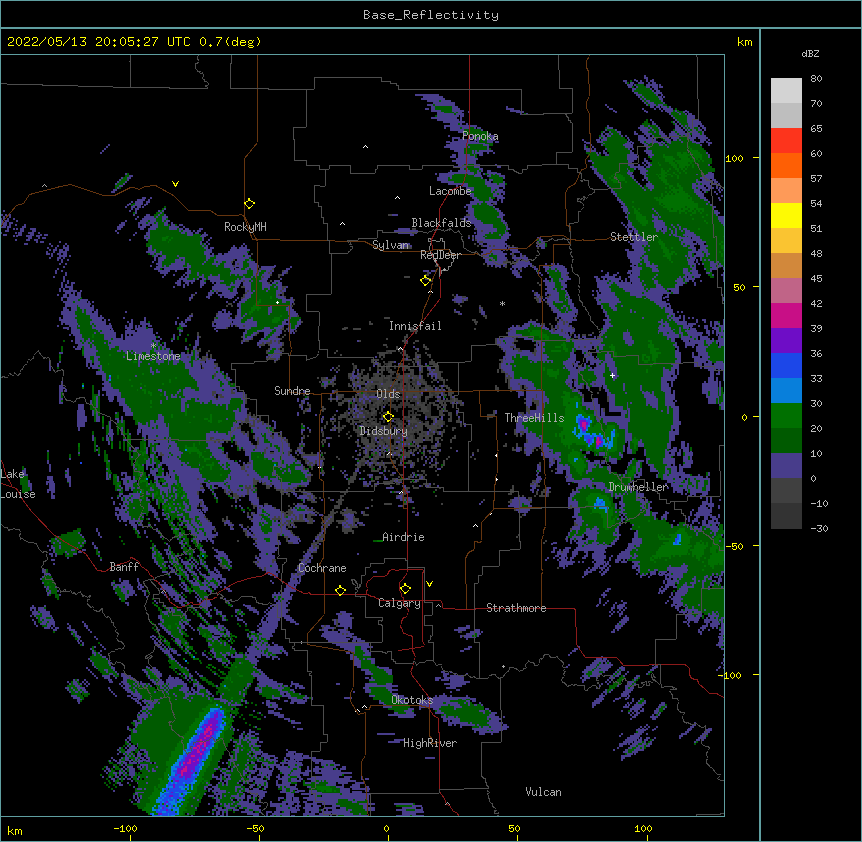Pick the lightest gray swatch at legend top

(x=786, y=90)
